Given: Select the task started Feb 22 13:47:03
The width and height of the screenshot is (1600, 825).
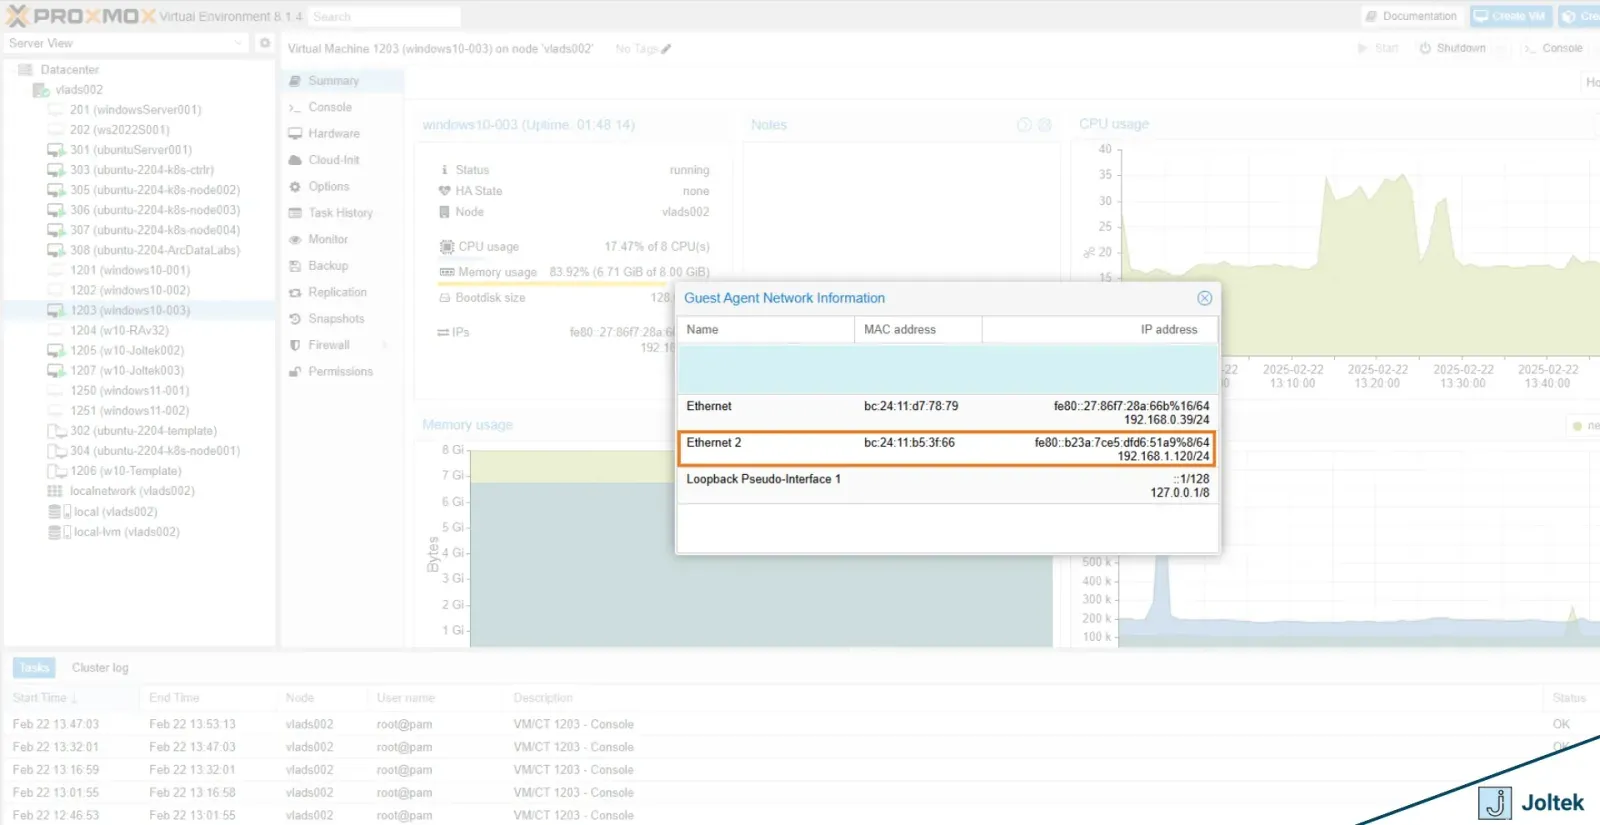Looking at the screenshot, I should tap(800, 724).
